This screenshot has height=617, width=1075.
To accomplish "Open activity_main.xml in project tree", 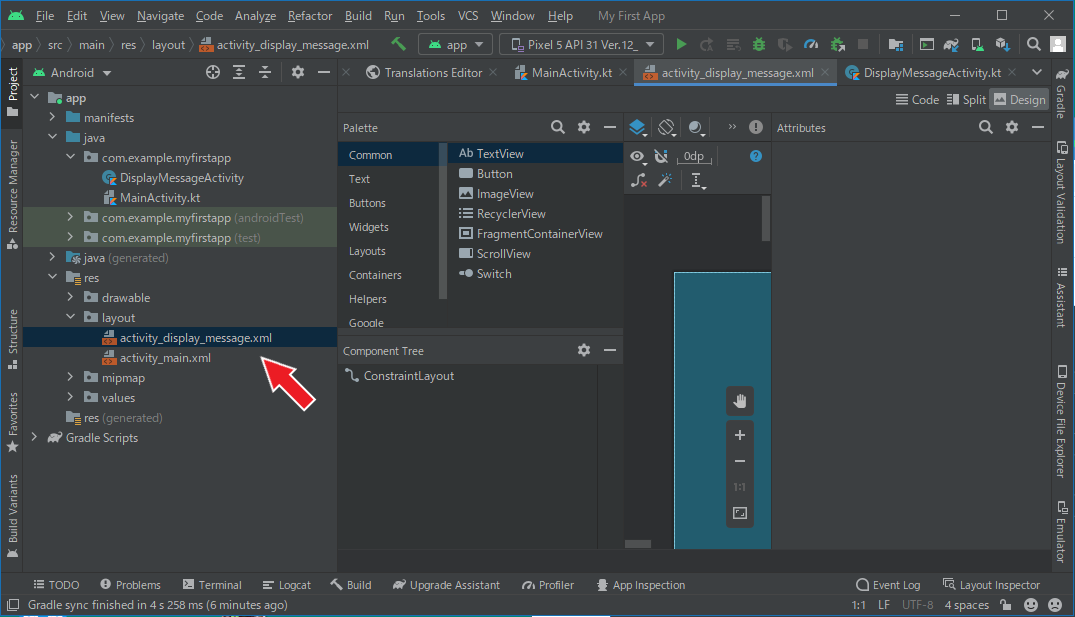I will pos(165,358).
